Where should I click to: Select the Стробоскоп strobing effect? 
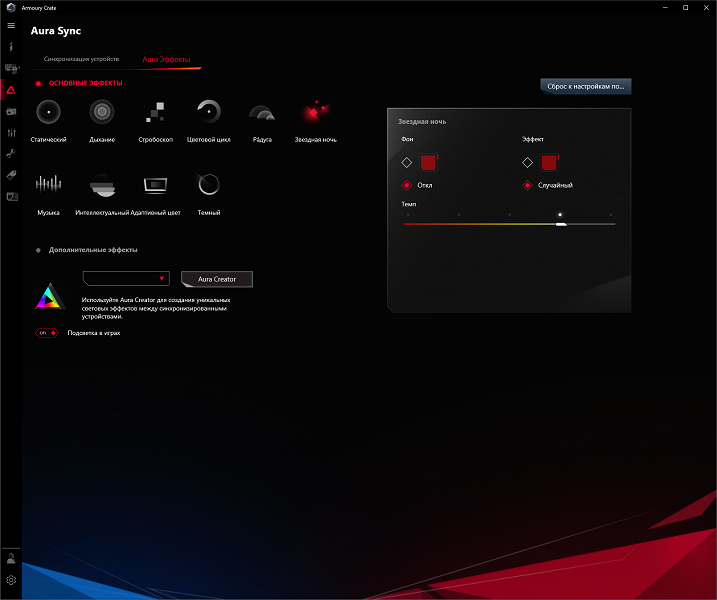pos(155,112)
